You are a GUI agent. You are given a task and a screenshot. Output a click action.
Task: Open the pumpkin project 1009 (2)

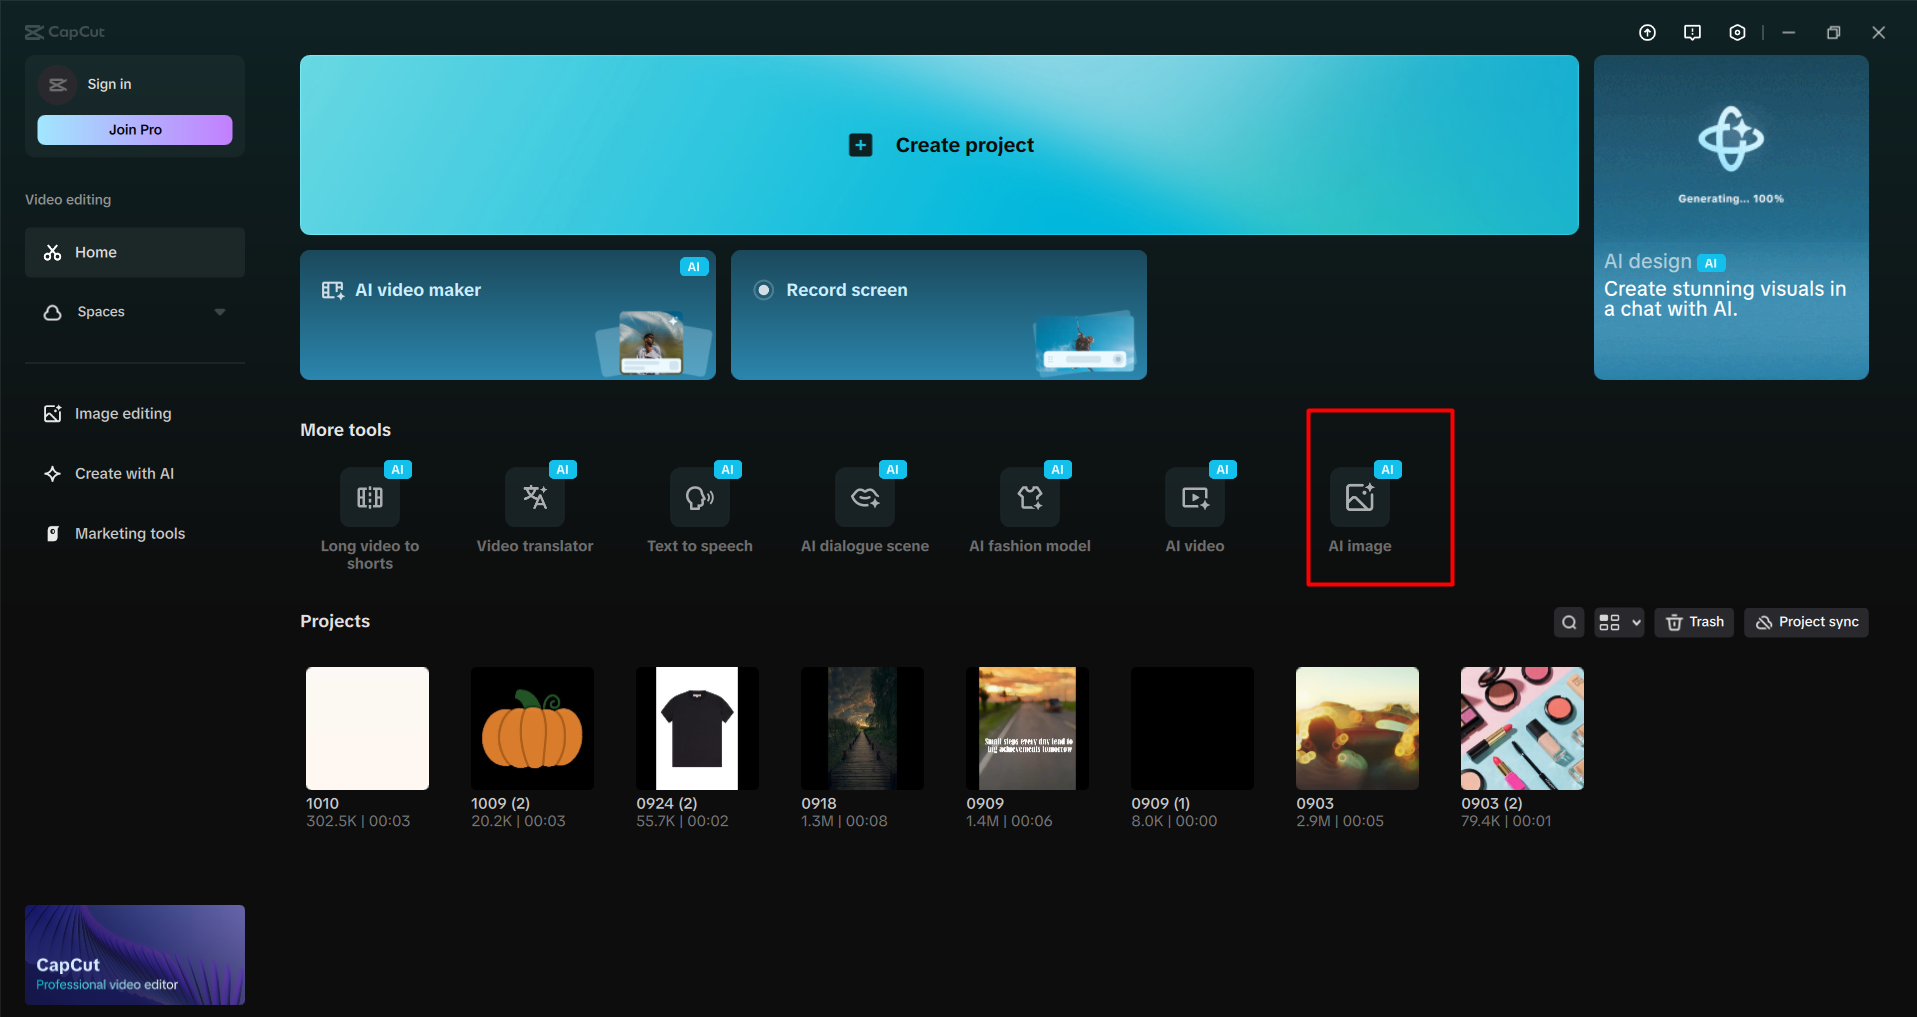(x=531, y=728)
